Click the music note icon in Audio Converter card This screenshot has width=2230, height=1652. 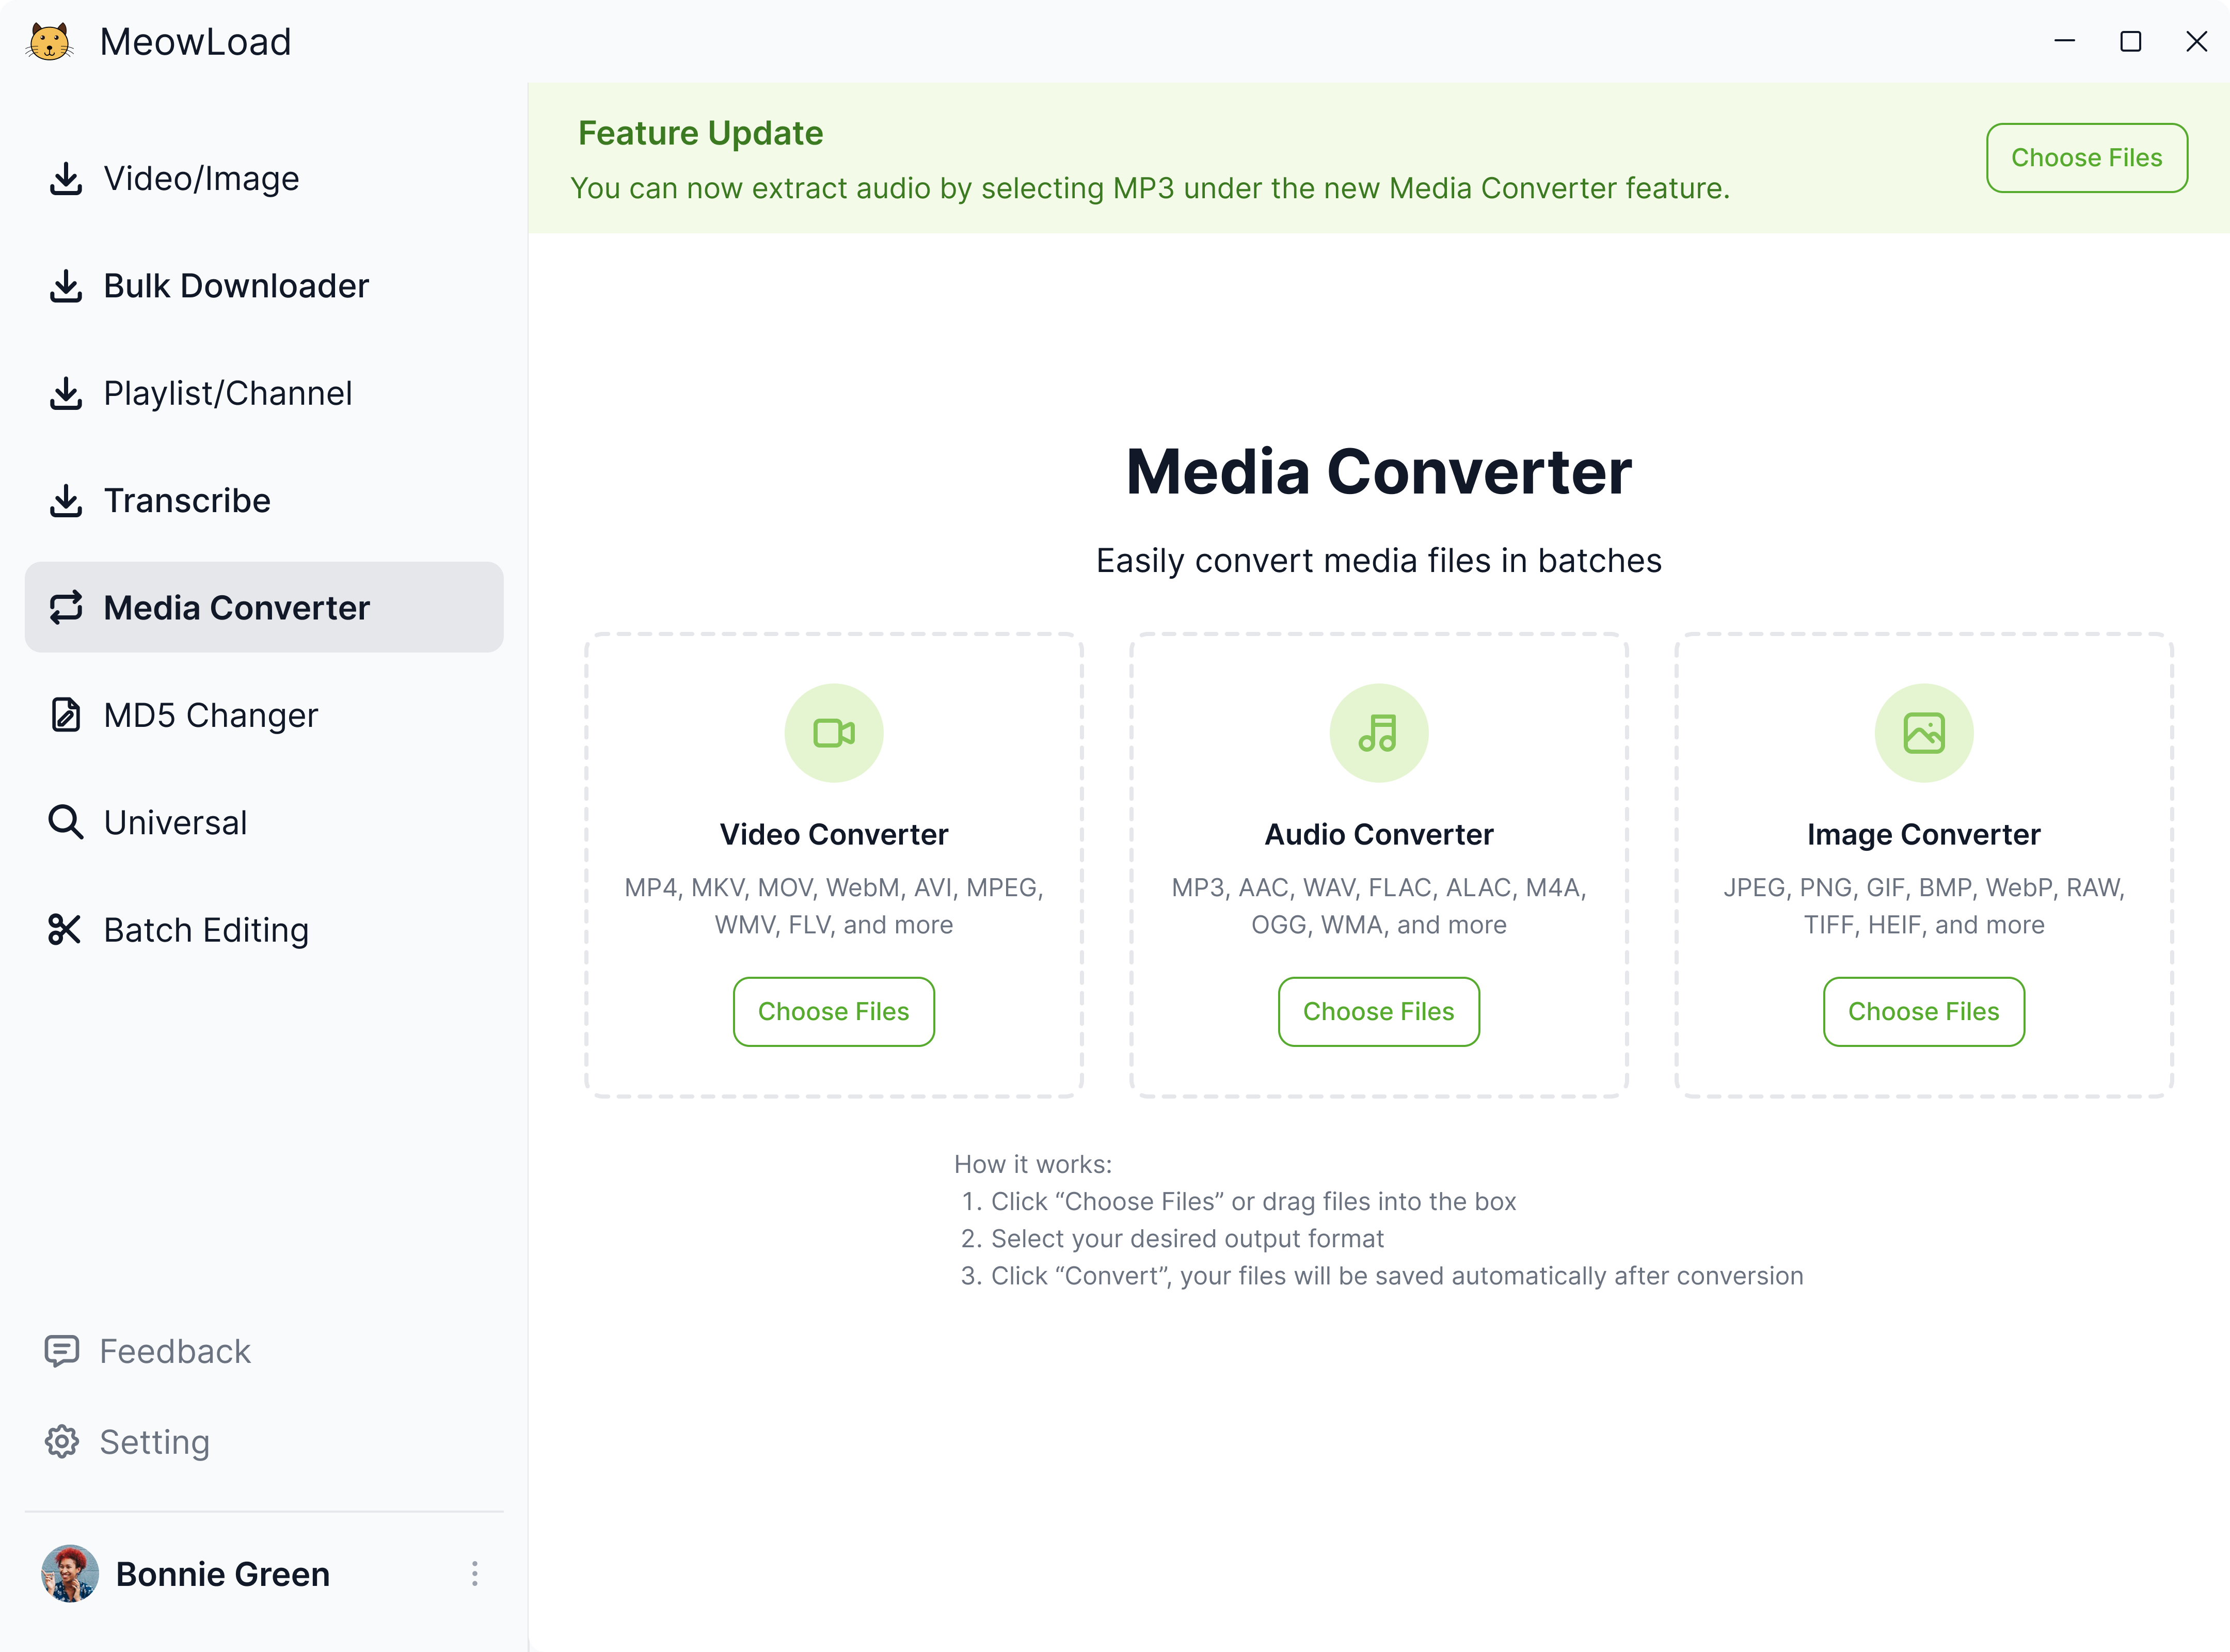tap(1378, 733)
